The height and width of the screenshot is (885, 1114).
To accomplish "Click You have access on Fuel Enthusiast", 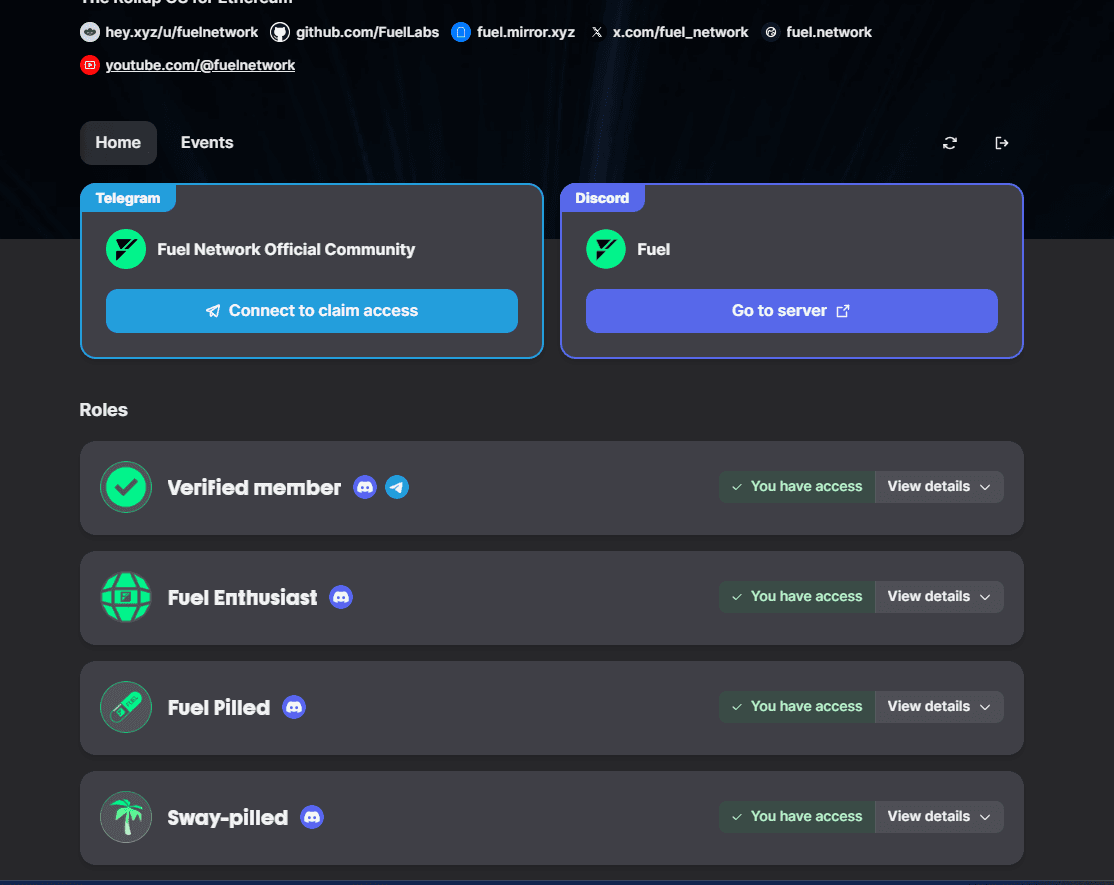I will tap(797, 597).
